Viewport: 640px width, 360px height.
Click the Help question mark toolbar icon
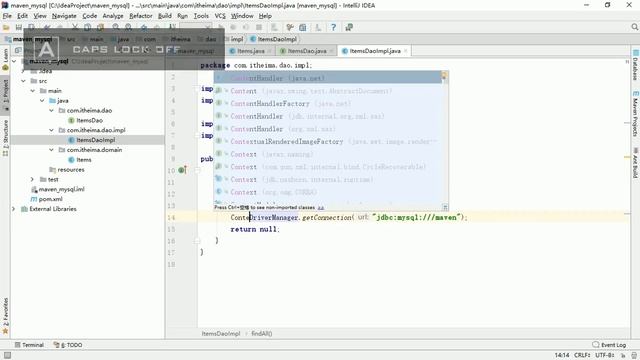tap(333, 27)
